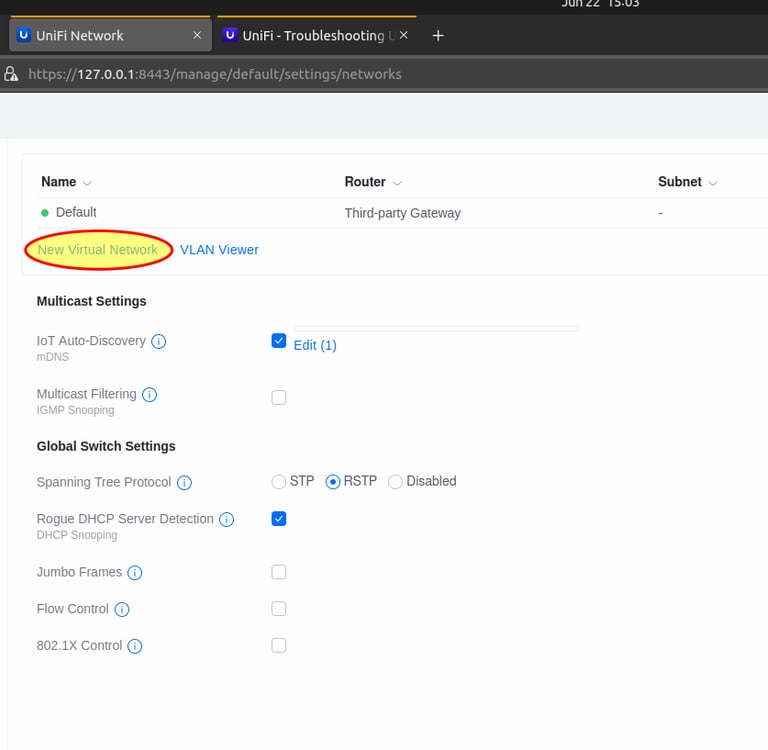Screen dimensions: 768x750
Task: Click the Multicast Settings heading
Action: pyautogui.click(x=92, y=301)
